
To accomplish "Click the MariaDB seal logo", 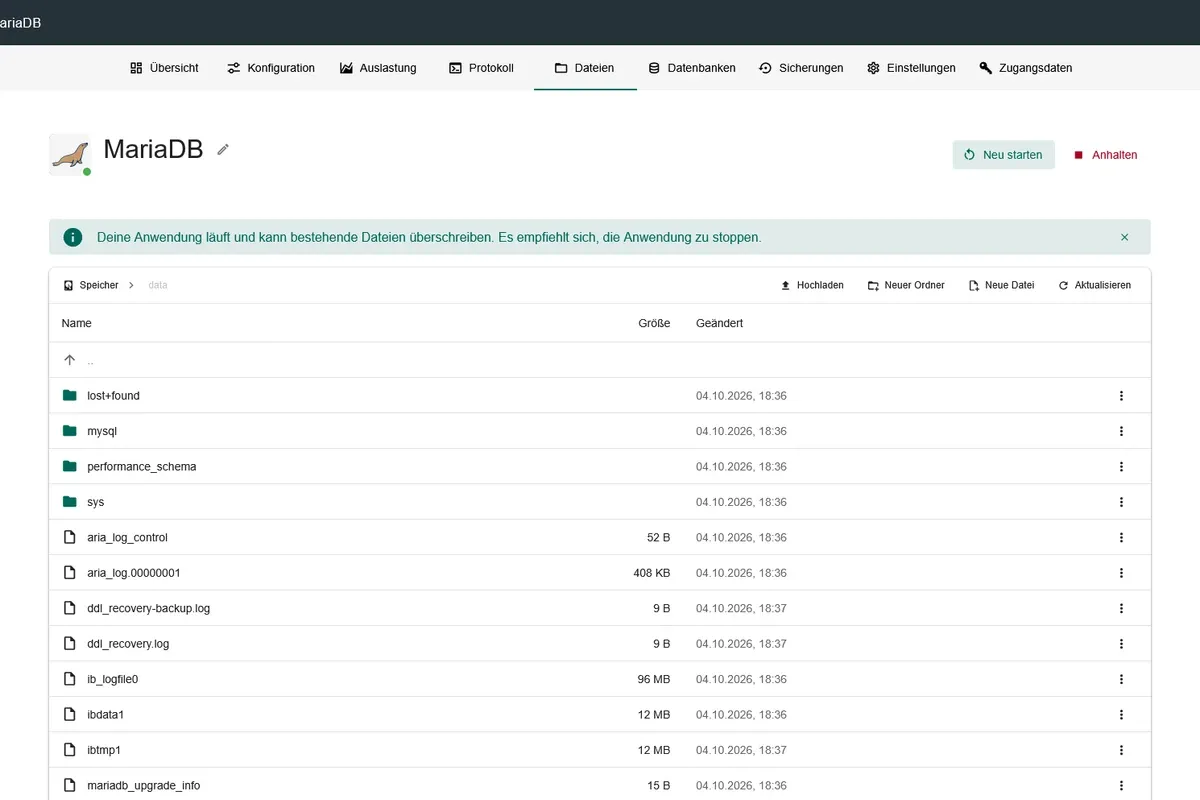I will (70, 154).
